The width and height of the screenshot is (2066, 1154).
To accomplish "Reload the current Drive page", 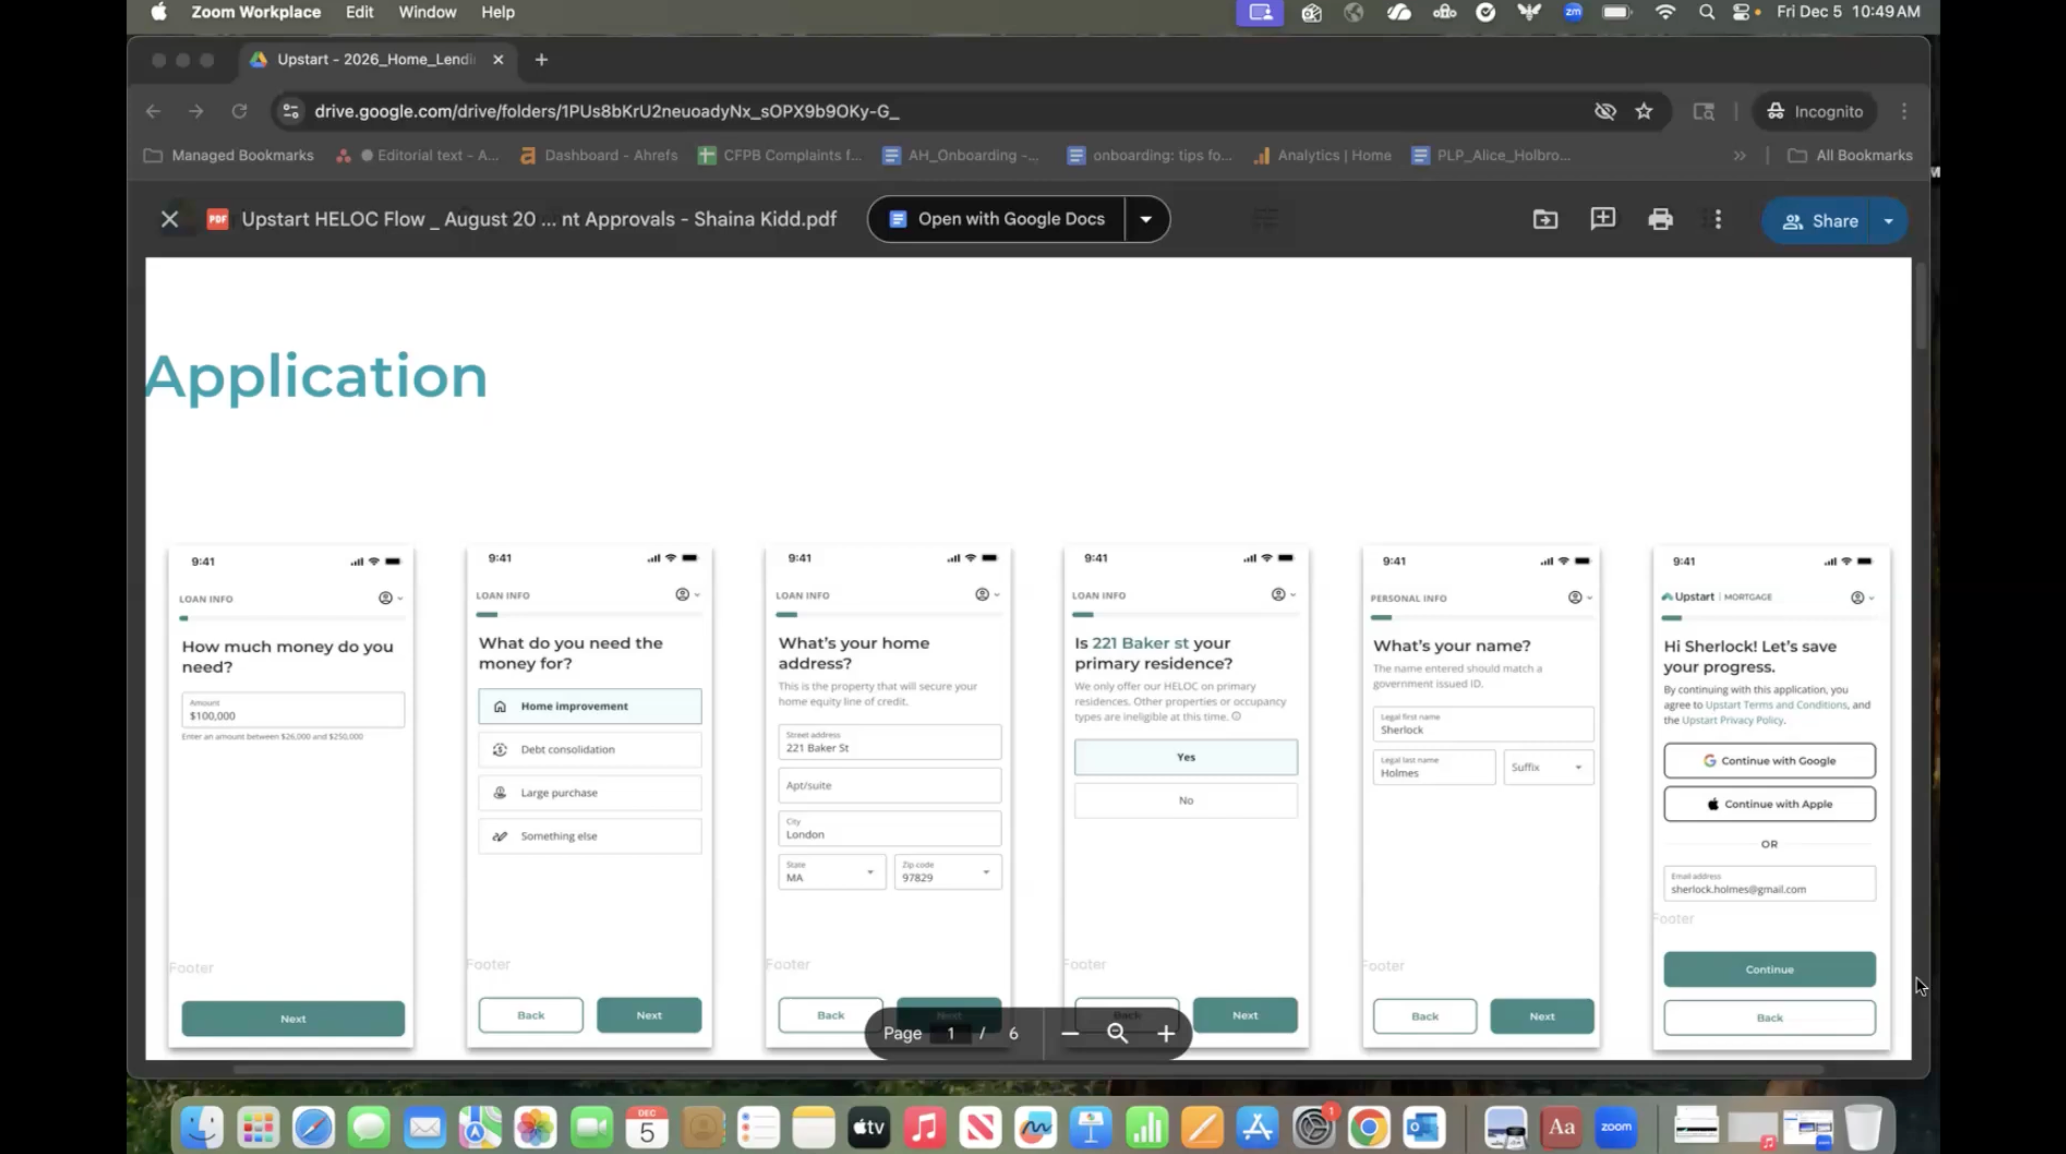I will 239,111.
